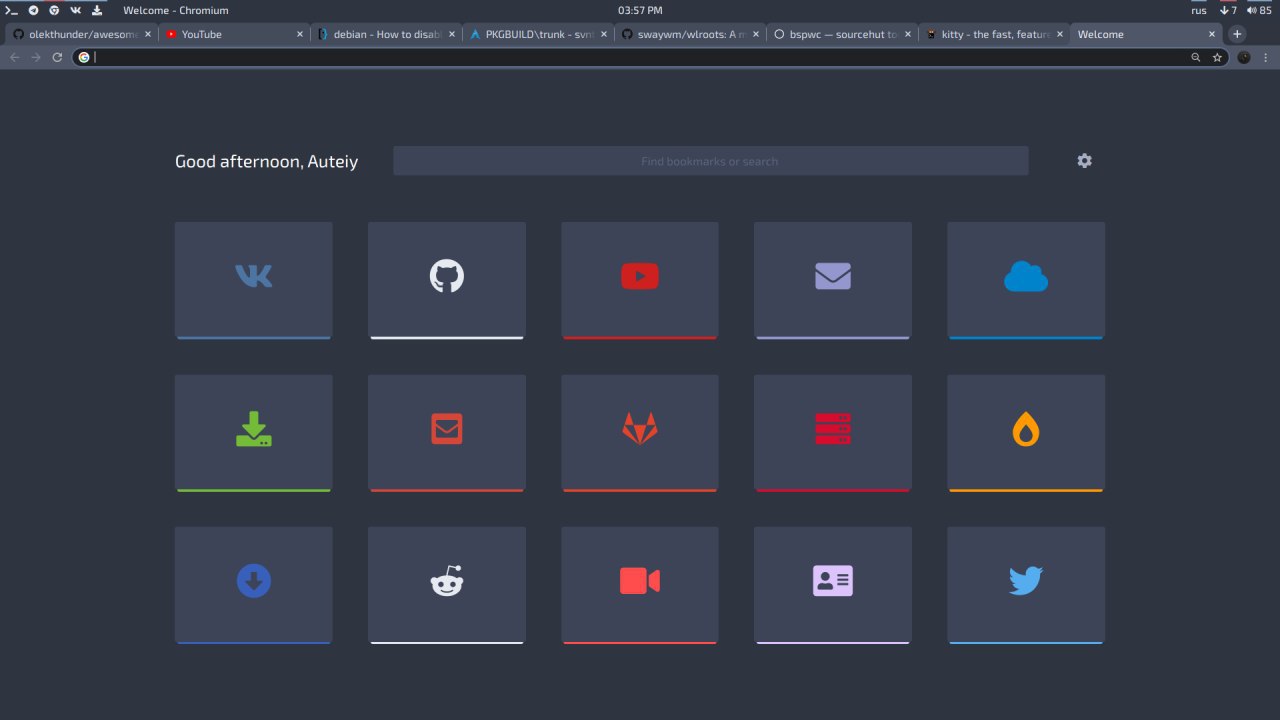The height and width of the screenshot is (720, 1280).
Task: Switch to olekthunder/awesome tab
Action: pyautogui.click(x=82, y=34)
